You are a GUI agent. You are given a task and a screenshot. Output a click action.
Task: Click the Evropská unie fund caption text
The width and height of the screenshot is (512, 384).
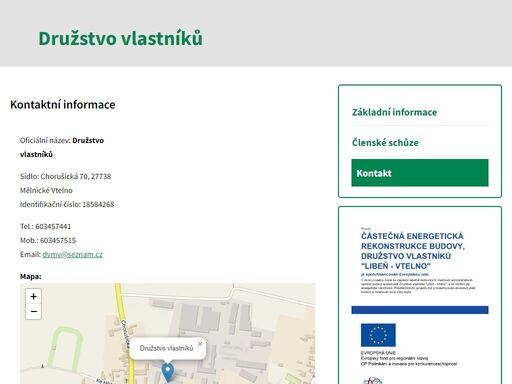[x=408, y=358]
